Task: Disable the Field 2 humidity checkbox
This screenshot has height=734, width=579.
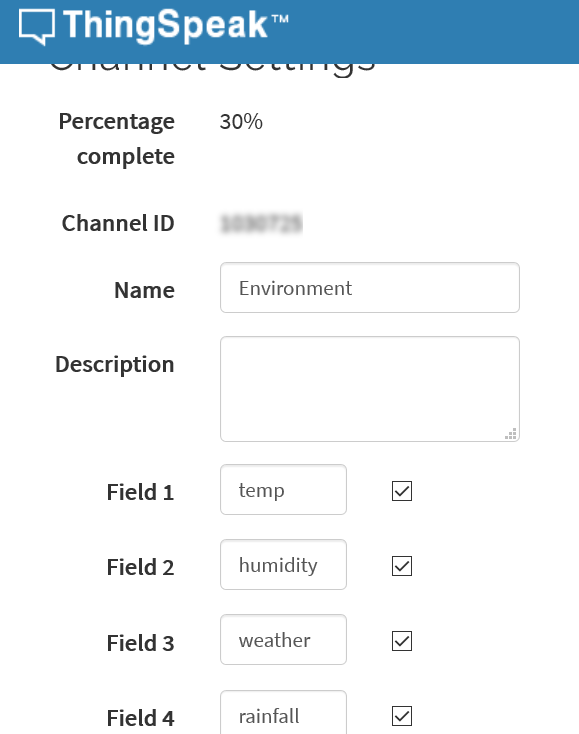Action: pyautogui.click(x=402, y=566)
